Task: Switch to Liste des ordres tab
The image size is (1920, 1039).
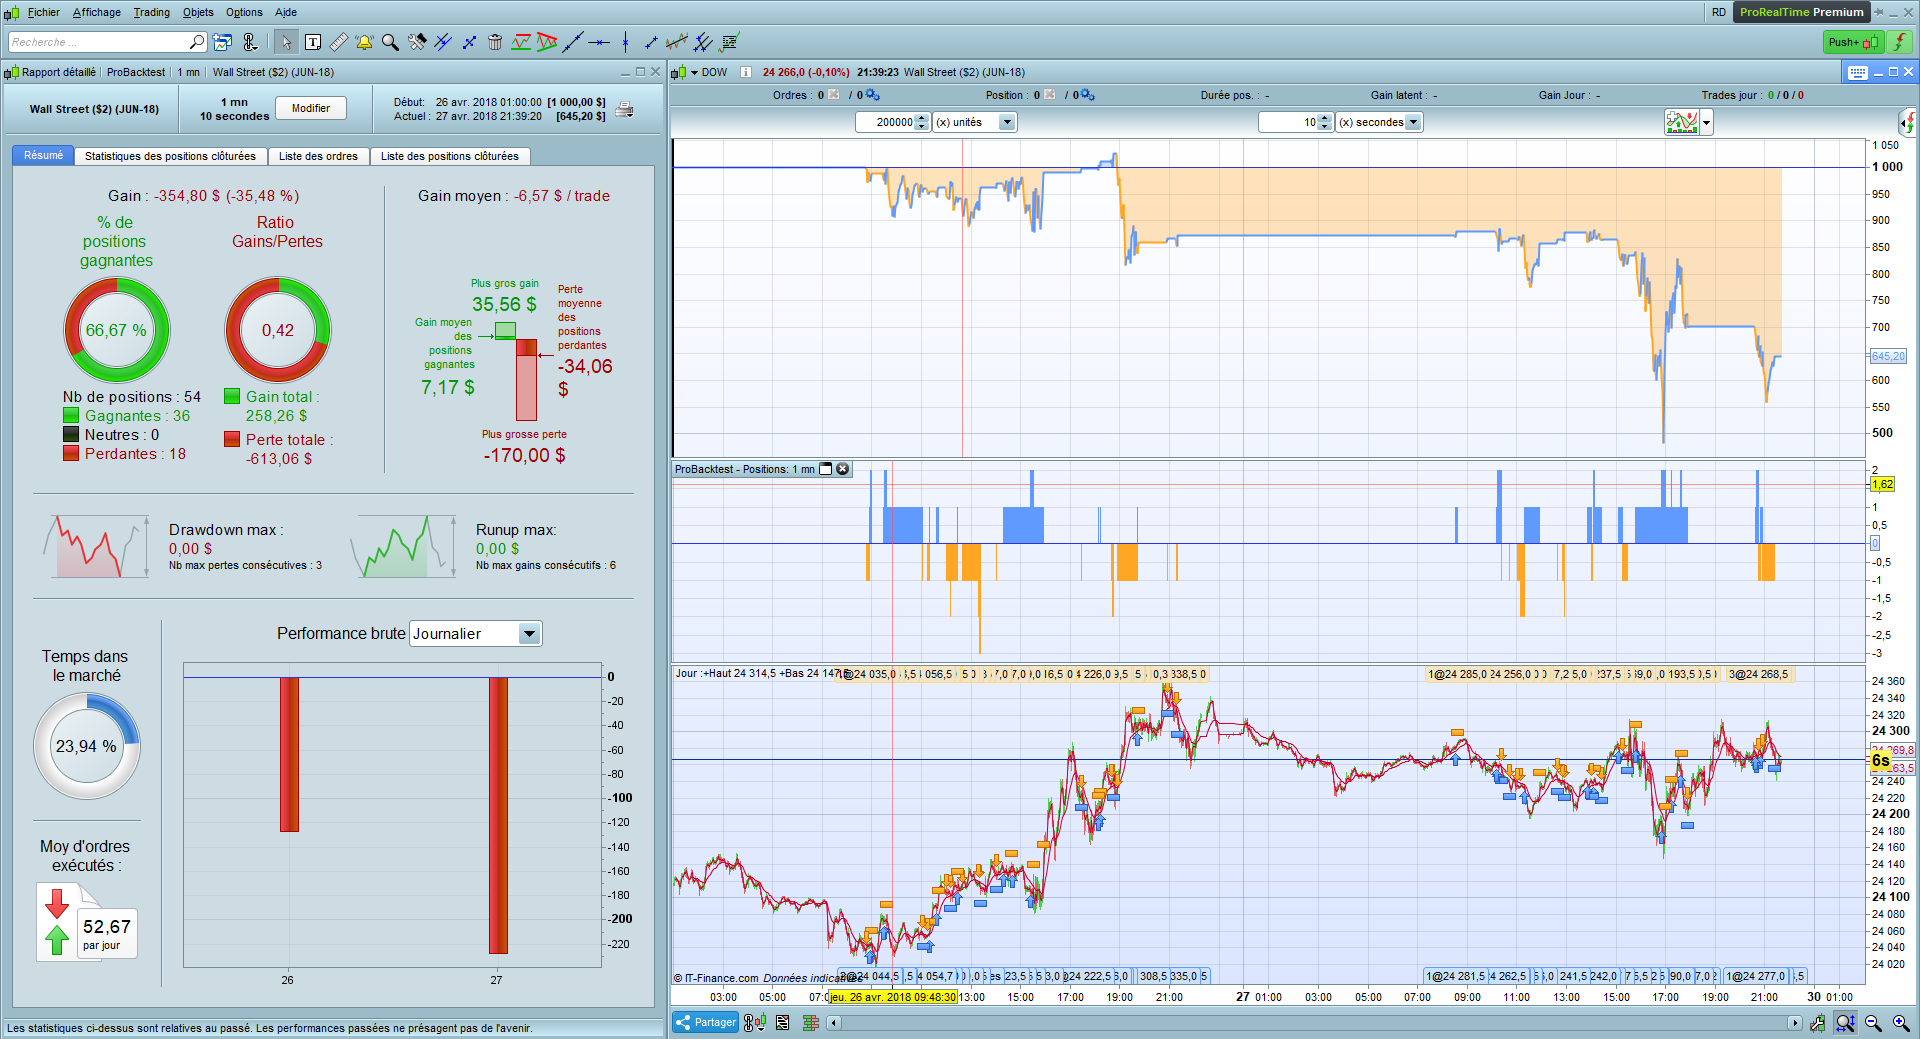Action: coord(318,156)
